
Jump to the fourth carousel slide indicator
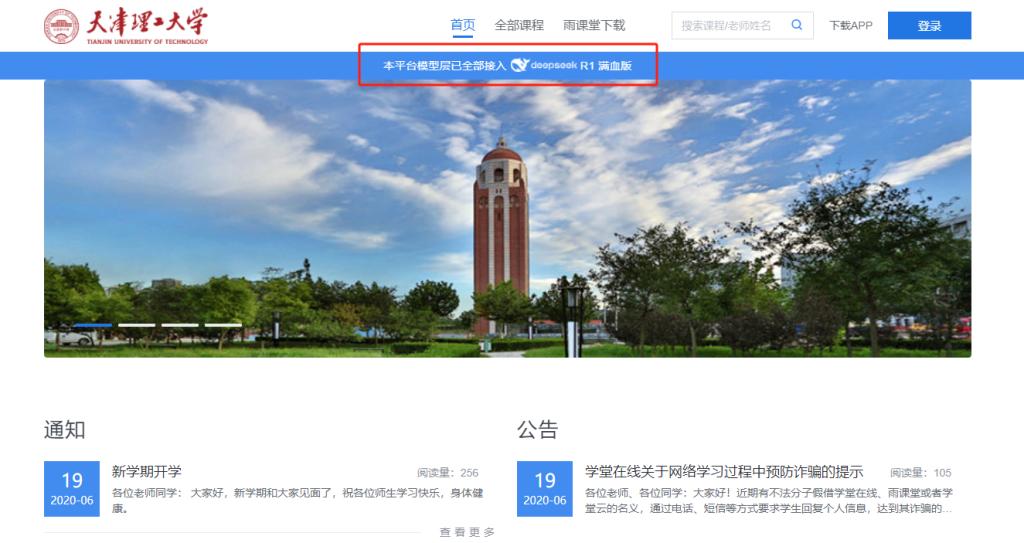tap(223, 325)
